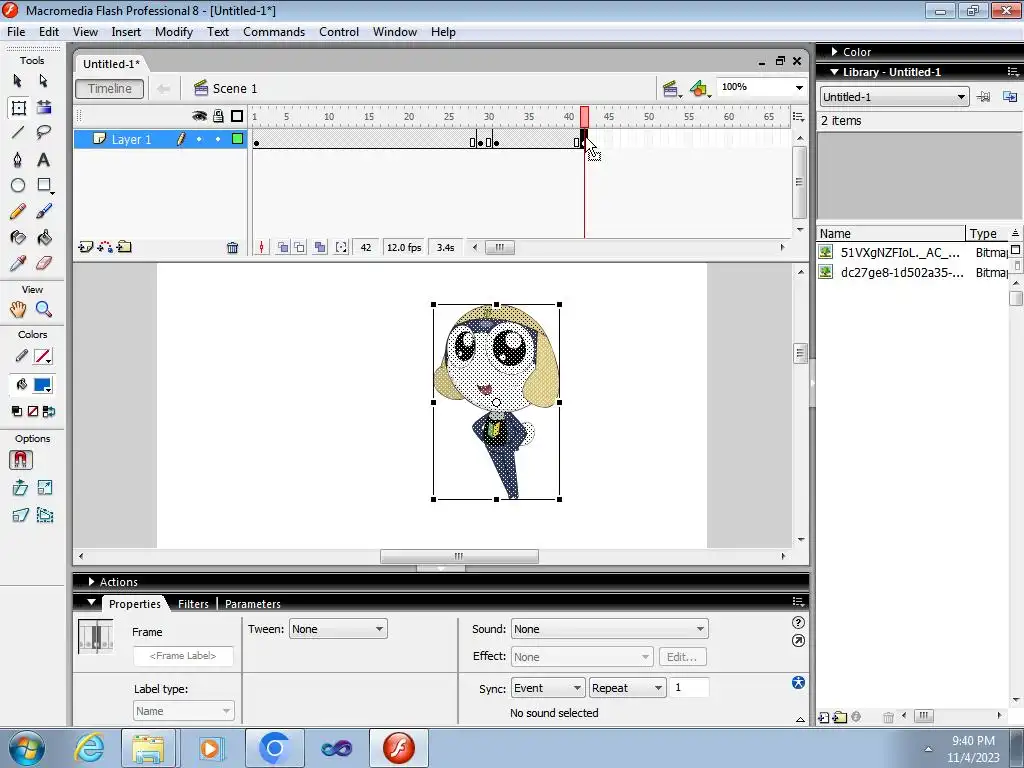Switch to the Filters tab
Screen dimensions: 1024x768
click(193, 604)
